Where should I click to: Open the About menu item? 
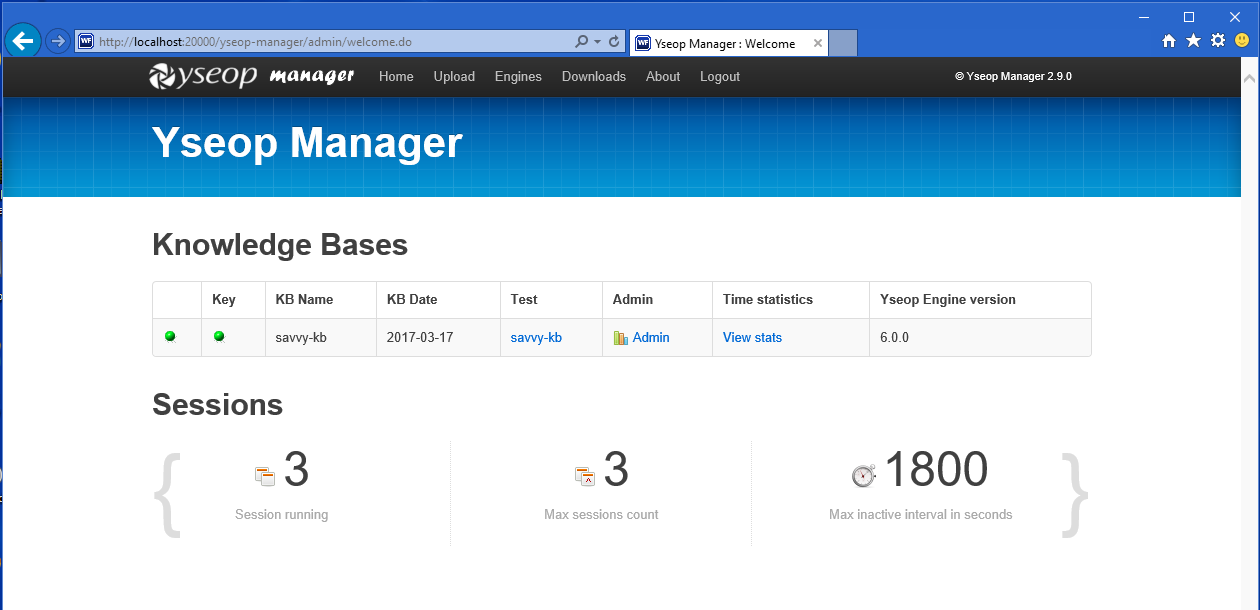tap(663, 77)
